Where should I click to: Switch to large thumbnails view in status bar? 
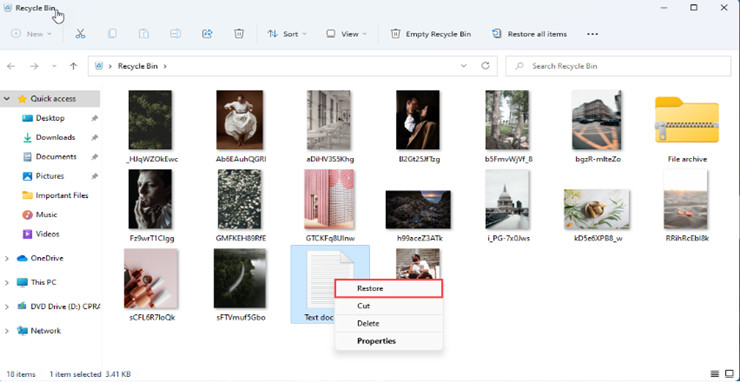point(730,374)
